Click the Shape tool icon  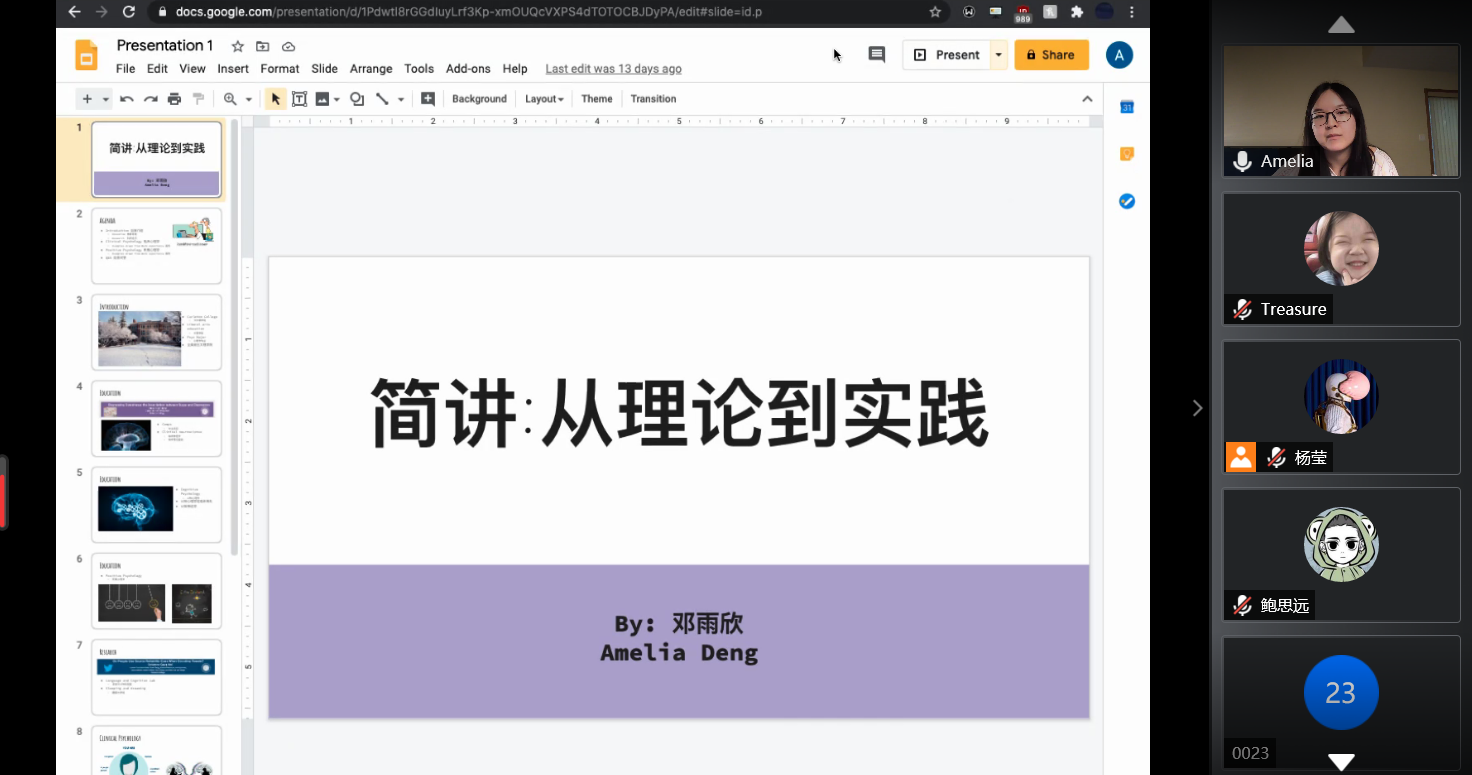(x=357, y=99)
